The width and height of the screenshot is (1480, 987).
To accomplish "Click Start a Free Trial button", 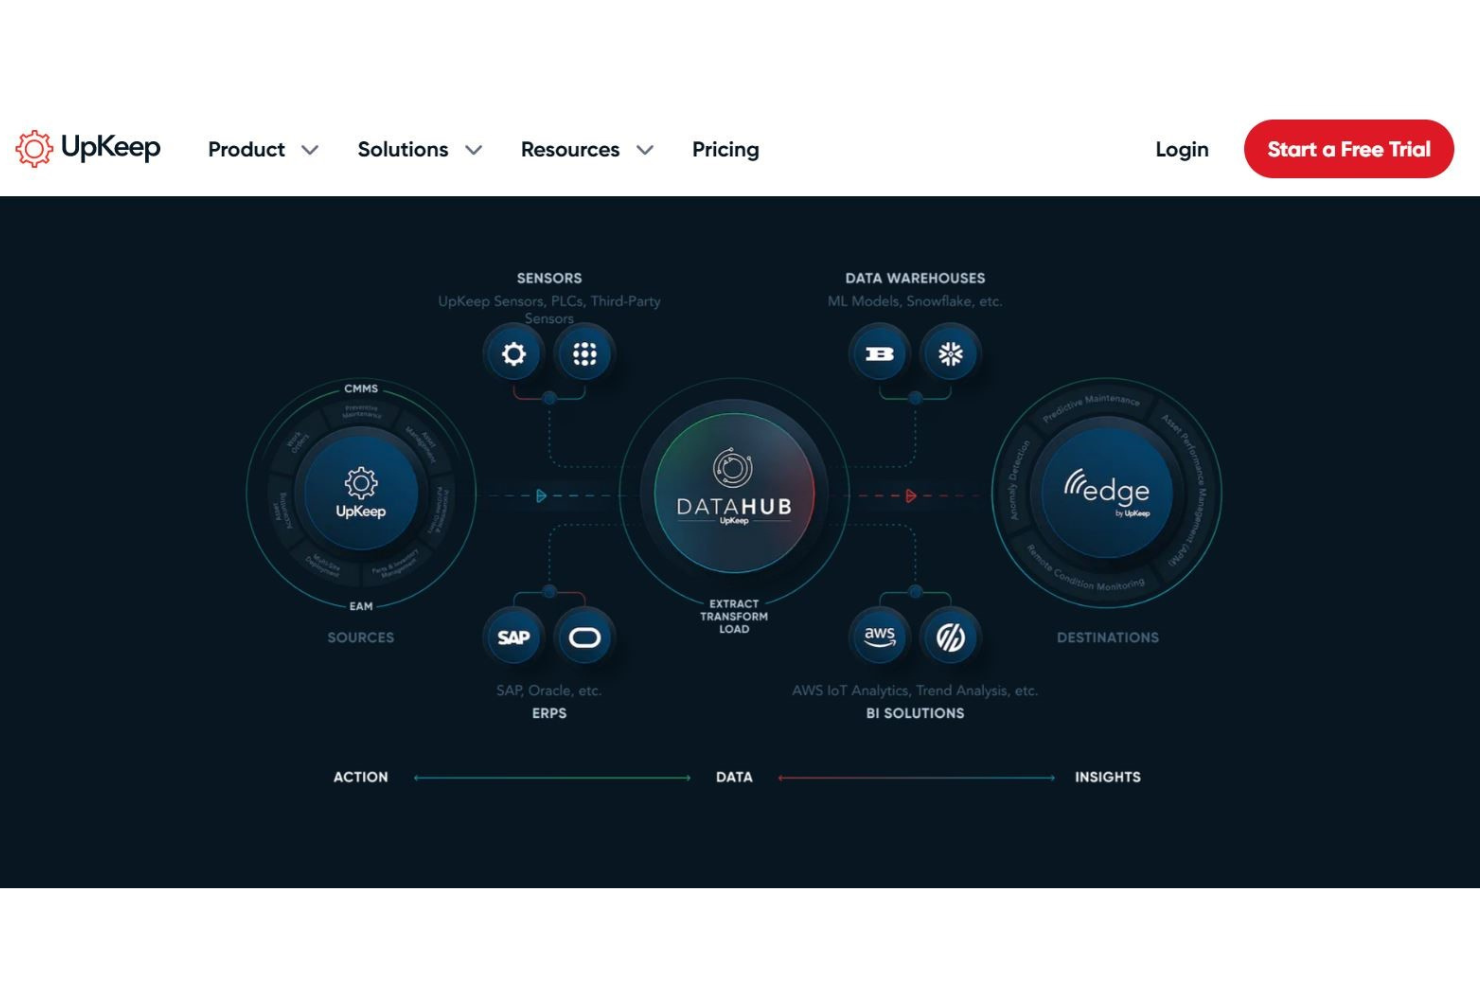I will click(1349, 149).
